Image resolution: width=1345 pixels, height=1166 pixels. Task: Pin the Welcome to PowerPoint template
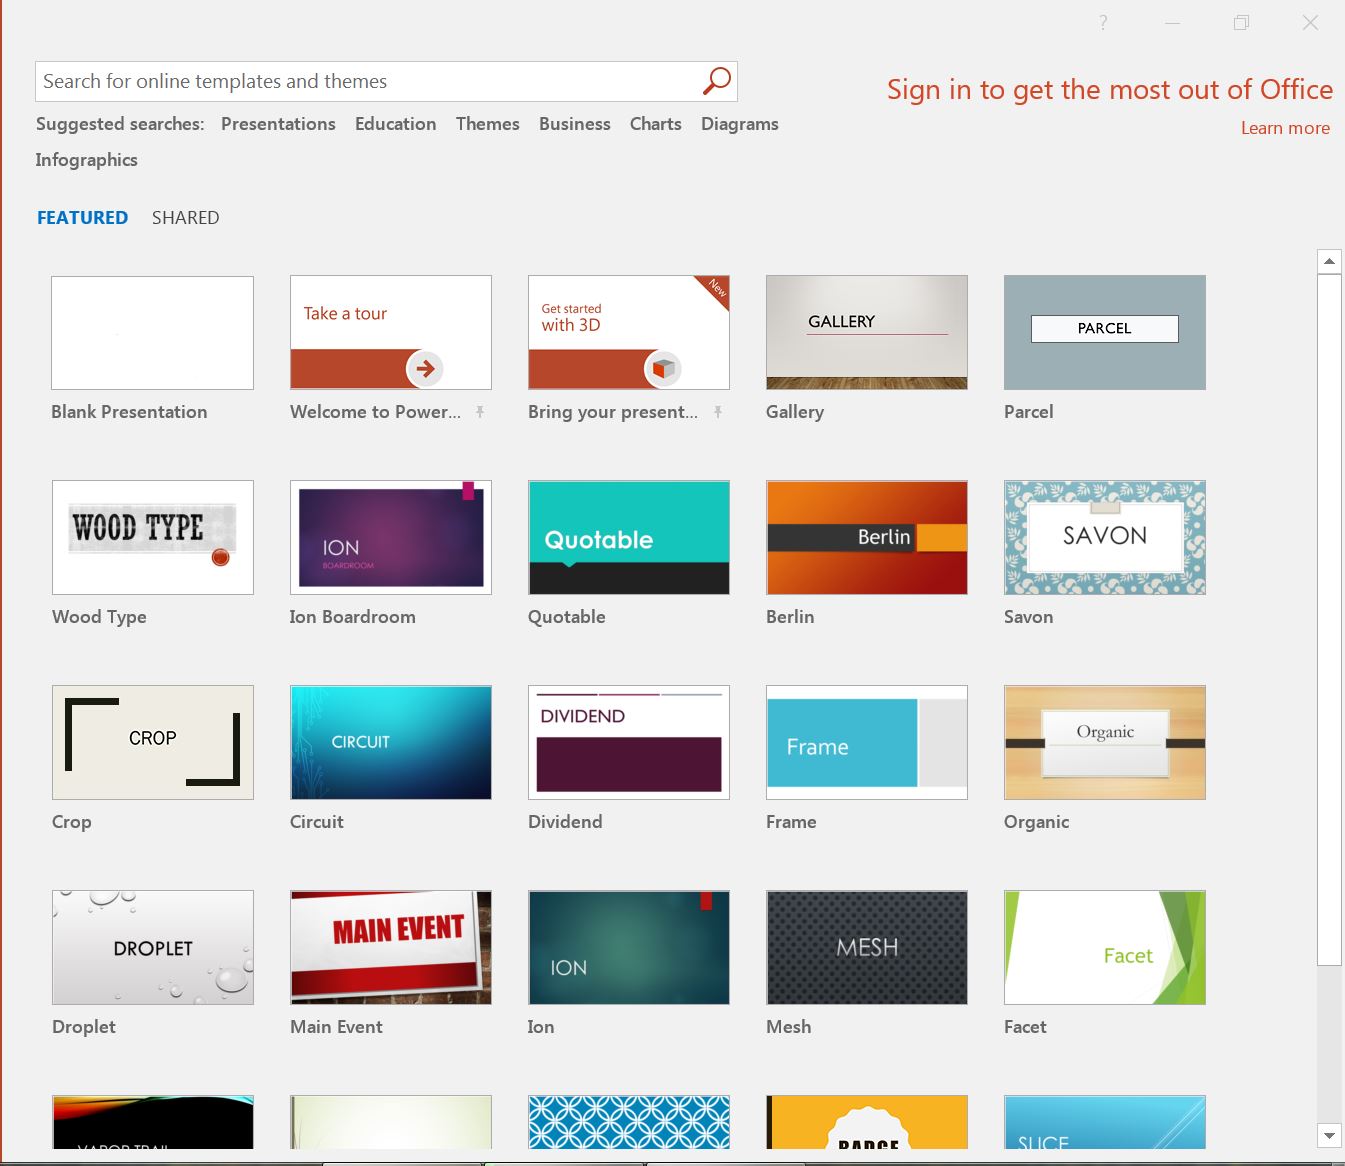480,412
